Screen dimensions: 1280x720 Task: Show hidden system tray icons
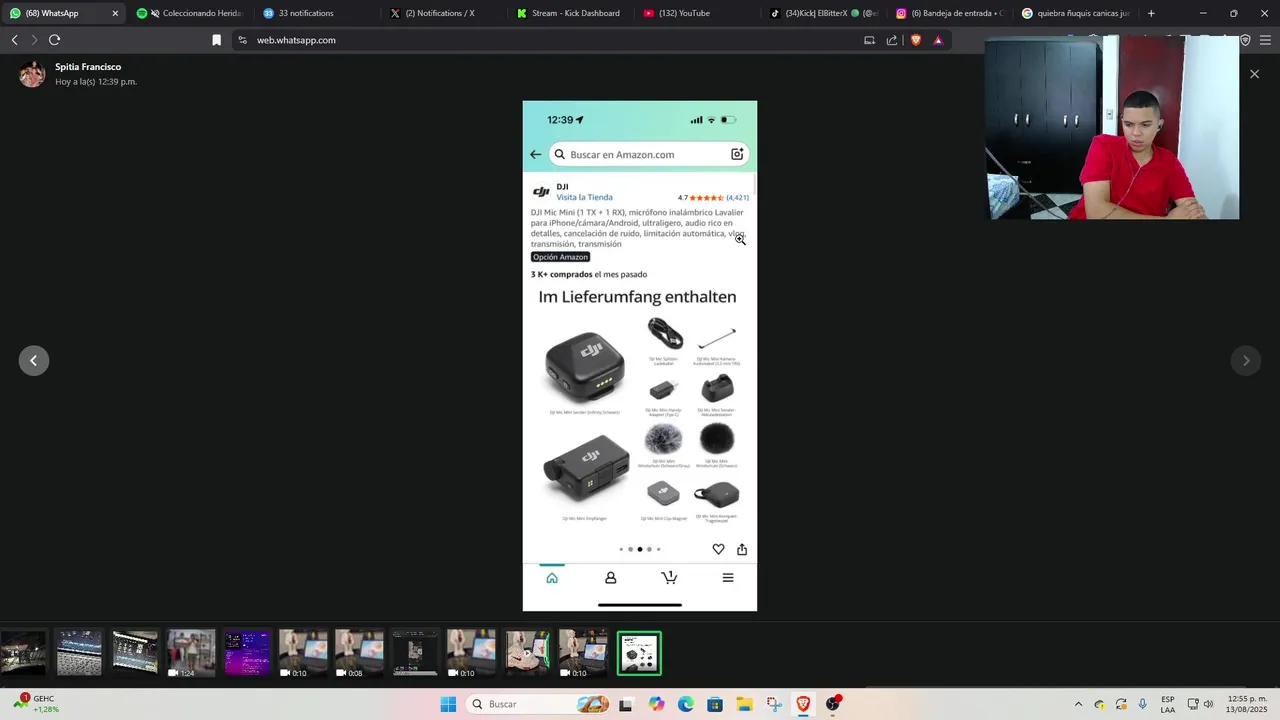1078,704
